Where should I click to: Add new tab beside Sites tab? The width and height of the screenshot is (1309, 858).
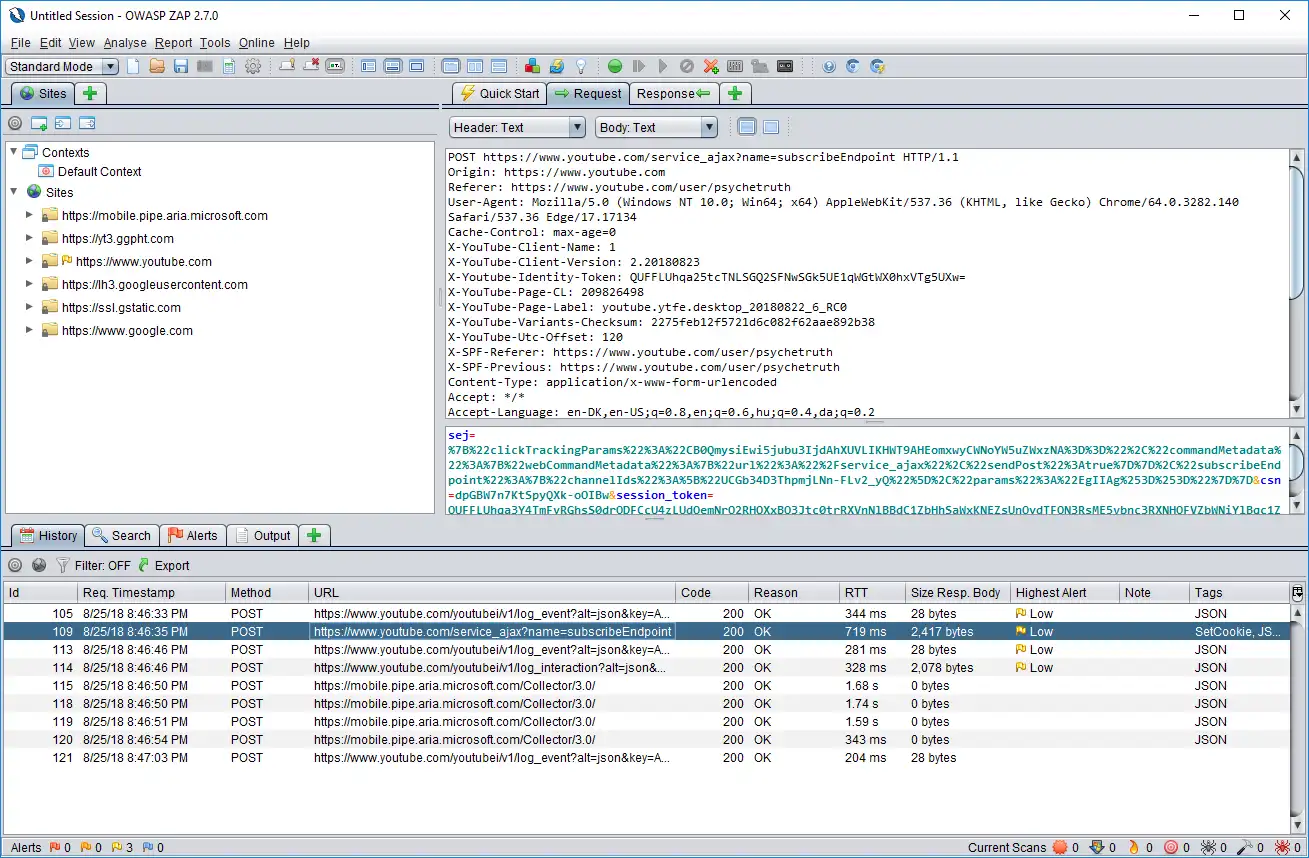[x=90, y=93]
